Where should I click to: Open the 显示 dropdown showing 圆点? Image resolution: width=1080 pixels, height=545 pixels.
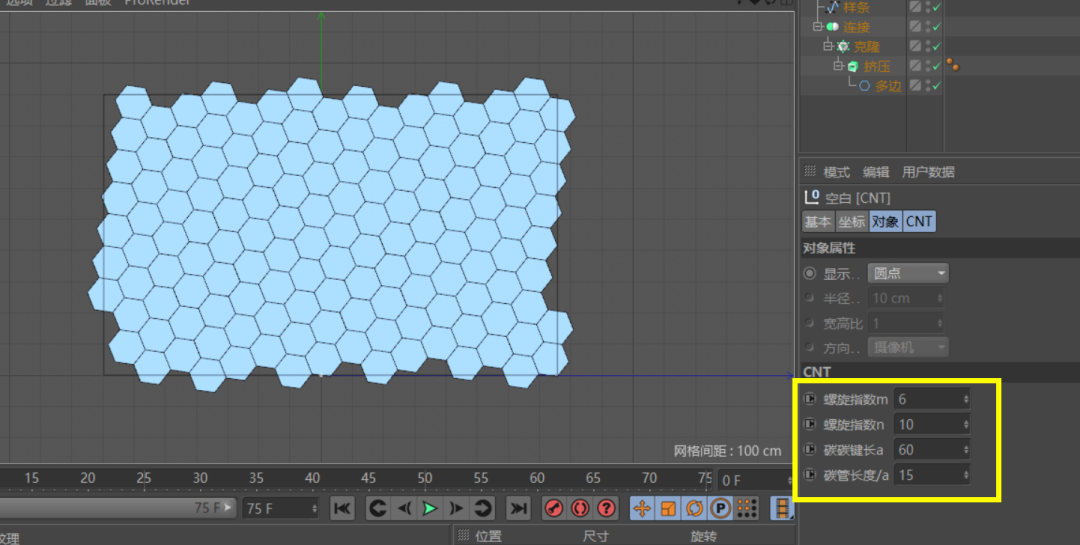pyautogui.click(x=908, y=274)
